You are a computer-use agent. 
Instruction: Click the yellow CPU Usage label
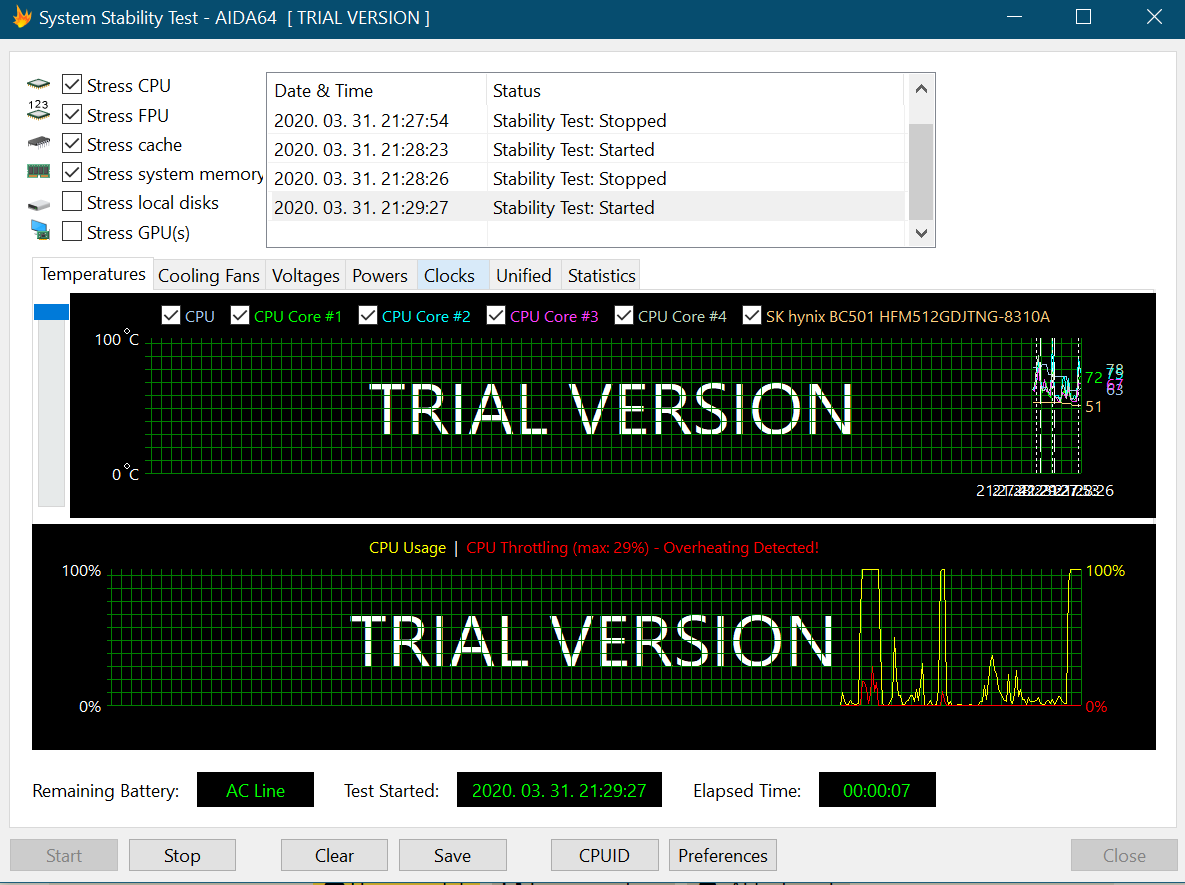[407, 547]
